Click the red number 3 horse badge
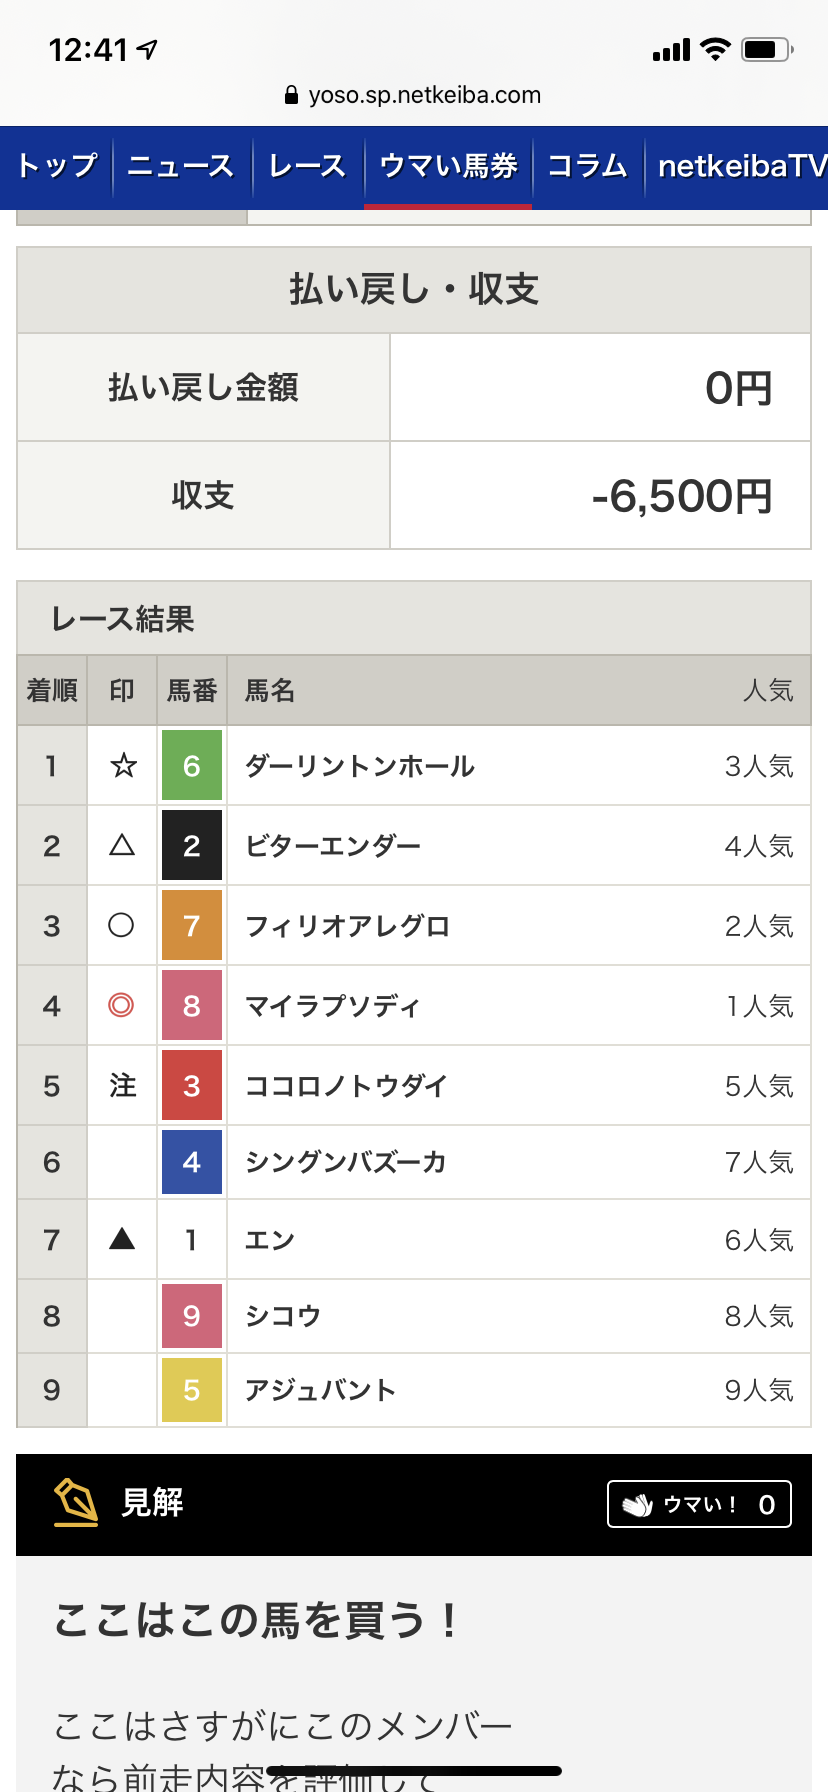 click(192, 1085)
